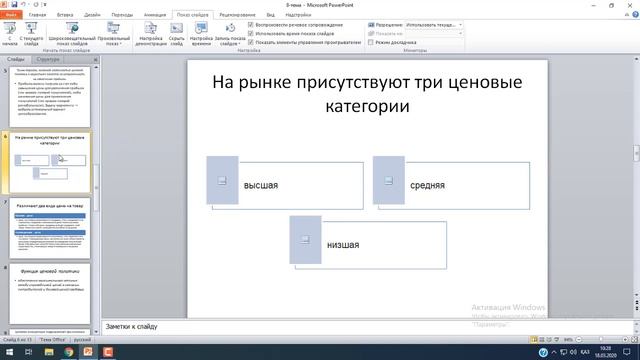640x360 pixels.
Task: Toggle Play Narrations checkbox (Воспроизвести речевое сопровождение)
Action: point(251,25)
